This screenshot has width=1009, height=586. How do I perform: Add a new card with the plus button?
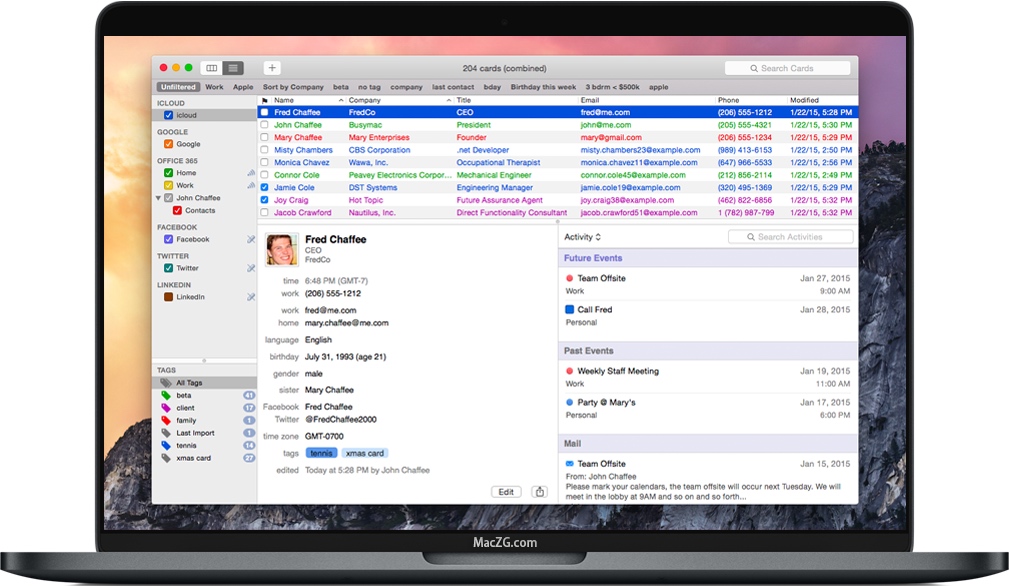(272, 68)
